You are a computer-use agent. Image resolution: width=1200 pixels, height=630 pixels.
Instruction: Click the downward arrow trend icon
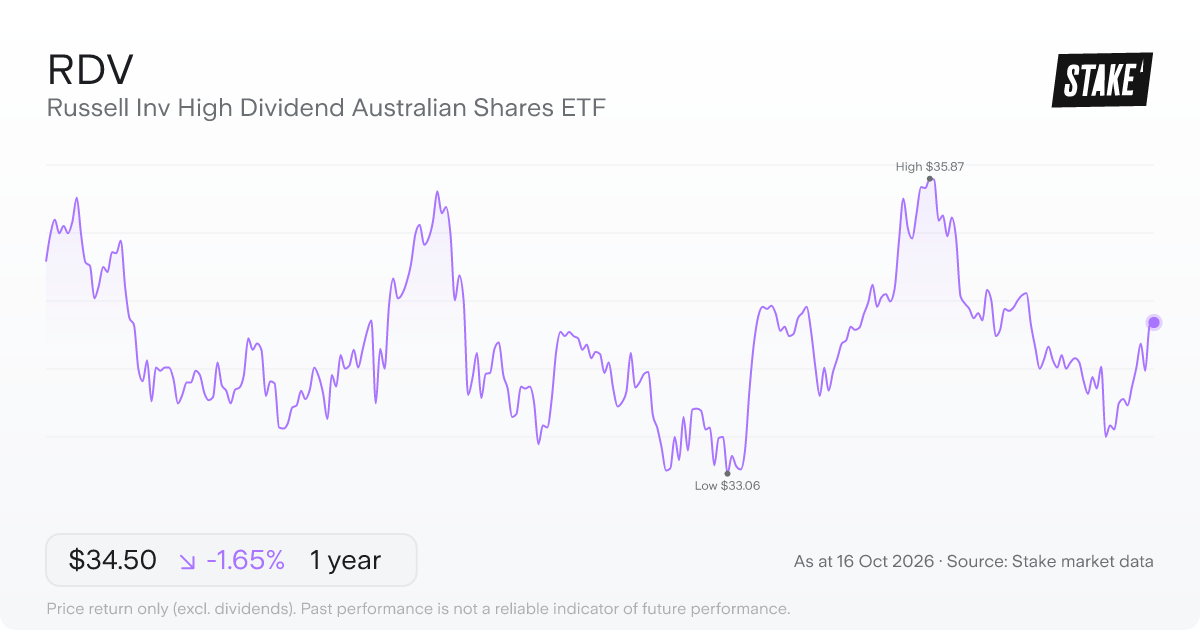pos(187,561)
